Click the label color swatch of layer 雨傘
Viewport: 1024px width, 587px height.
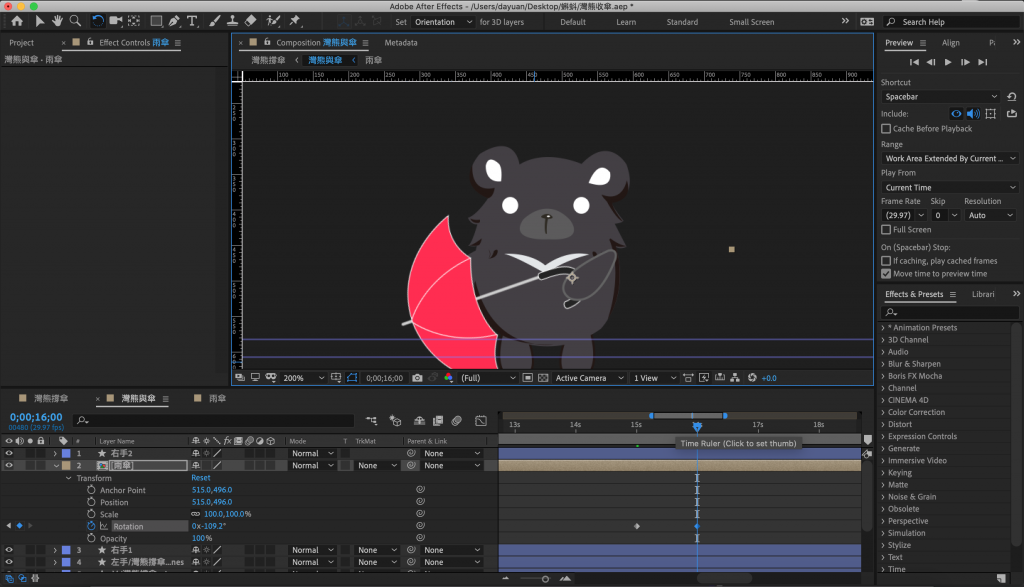point(66,466)
